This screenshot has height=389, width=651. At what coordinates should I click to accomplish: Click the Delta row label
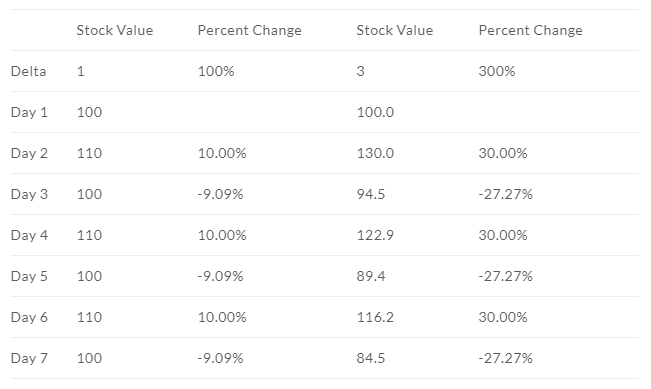[28, 71]
